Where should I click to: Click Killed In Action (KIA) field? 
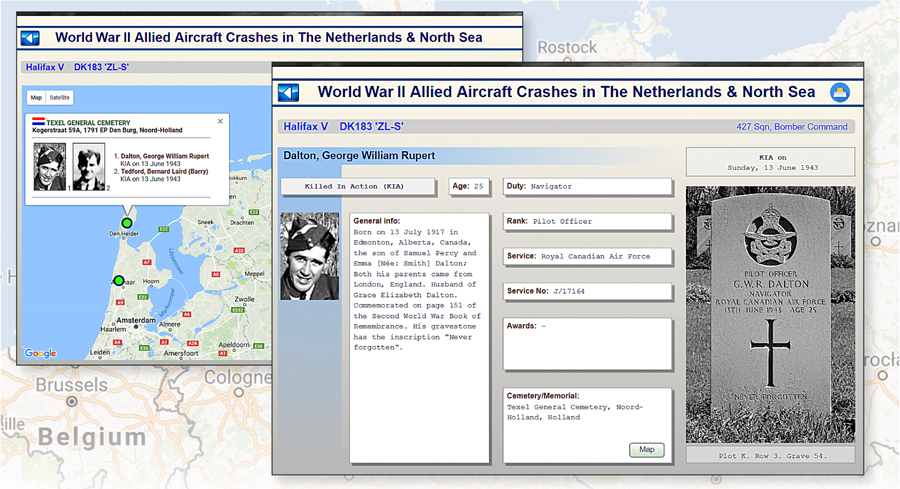coord(357,187)
